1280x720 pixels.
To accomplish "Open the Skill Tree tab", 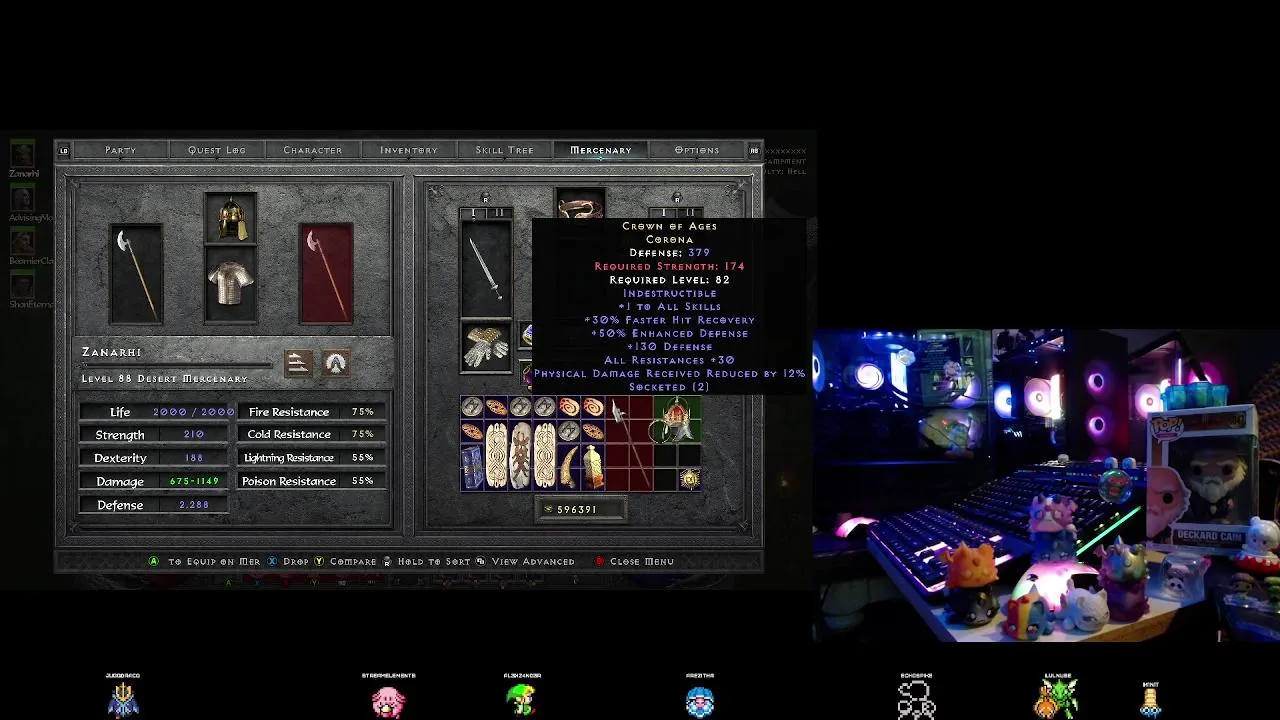I will click(x=504, y=150).
